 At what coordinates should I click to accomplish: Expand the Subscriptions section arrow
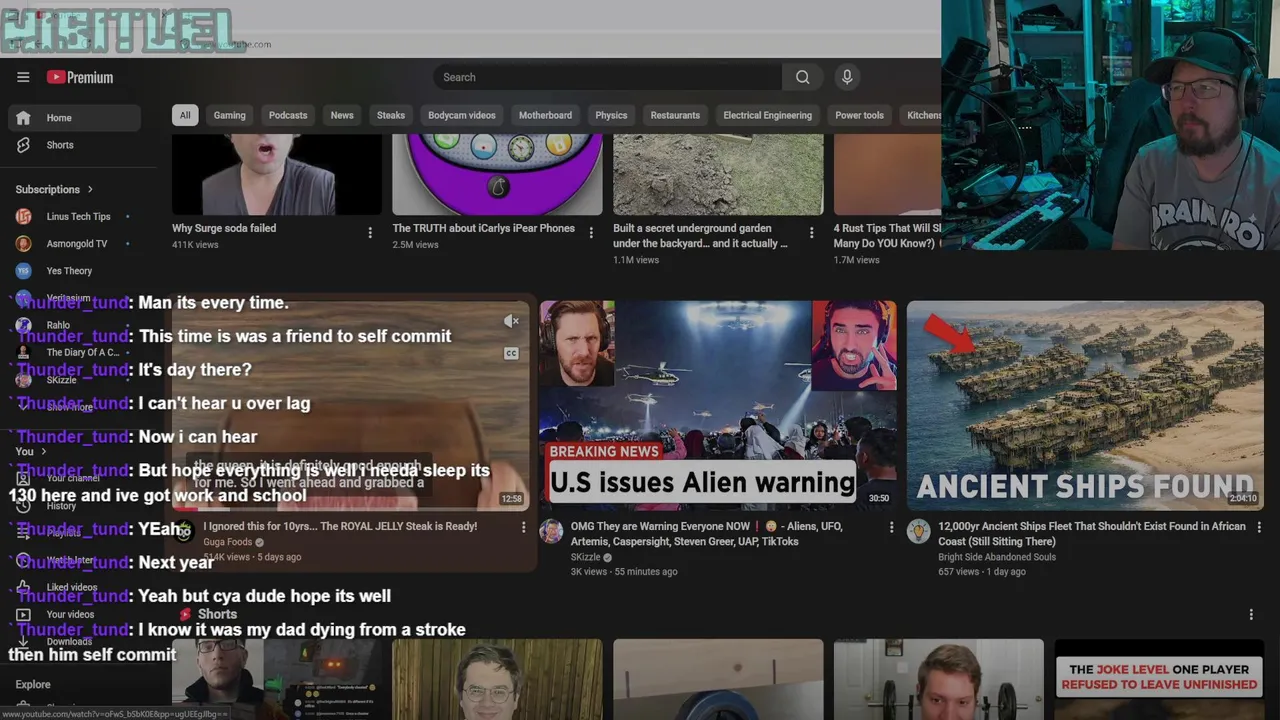[90, 189]
